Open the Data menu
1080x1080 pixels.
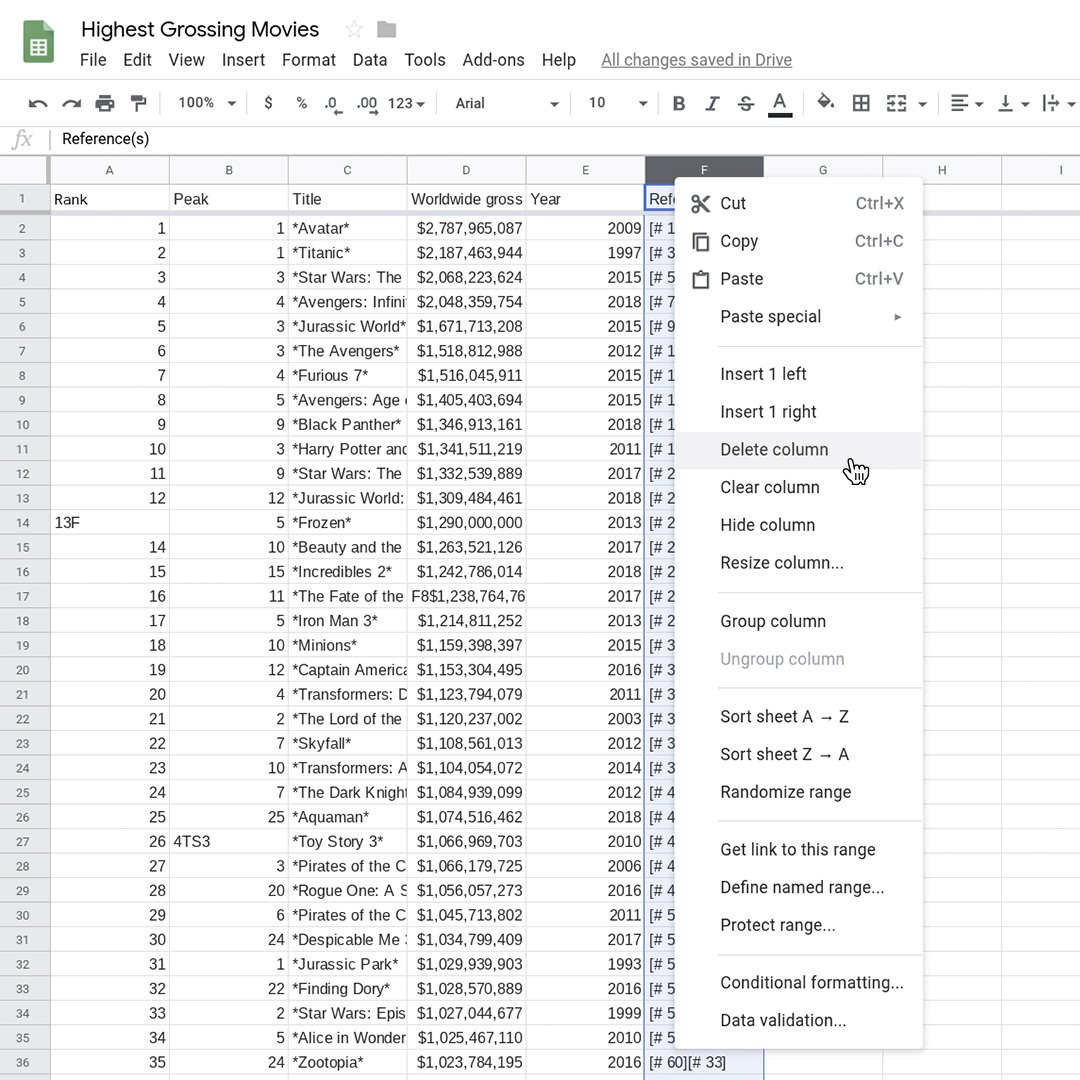point(370,60)
